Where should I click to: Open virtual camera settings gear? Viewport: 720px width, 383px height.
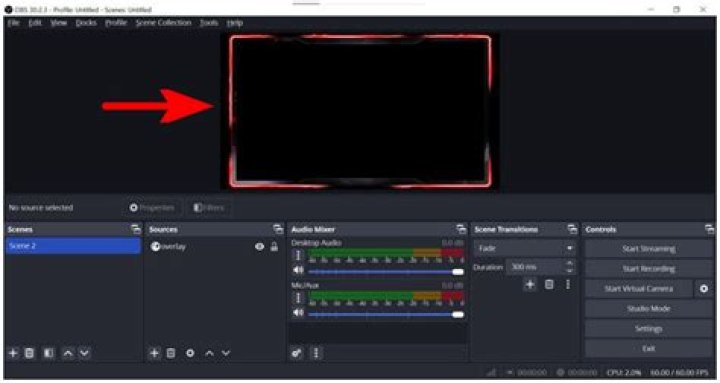pos(704,288)
